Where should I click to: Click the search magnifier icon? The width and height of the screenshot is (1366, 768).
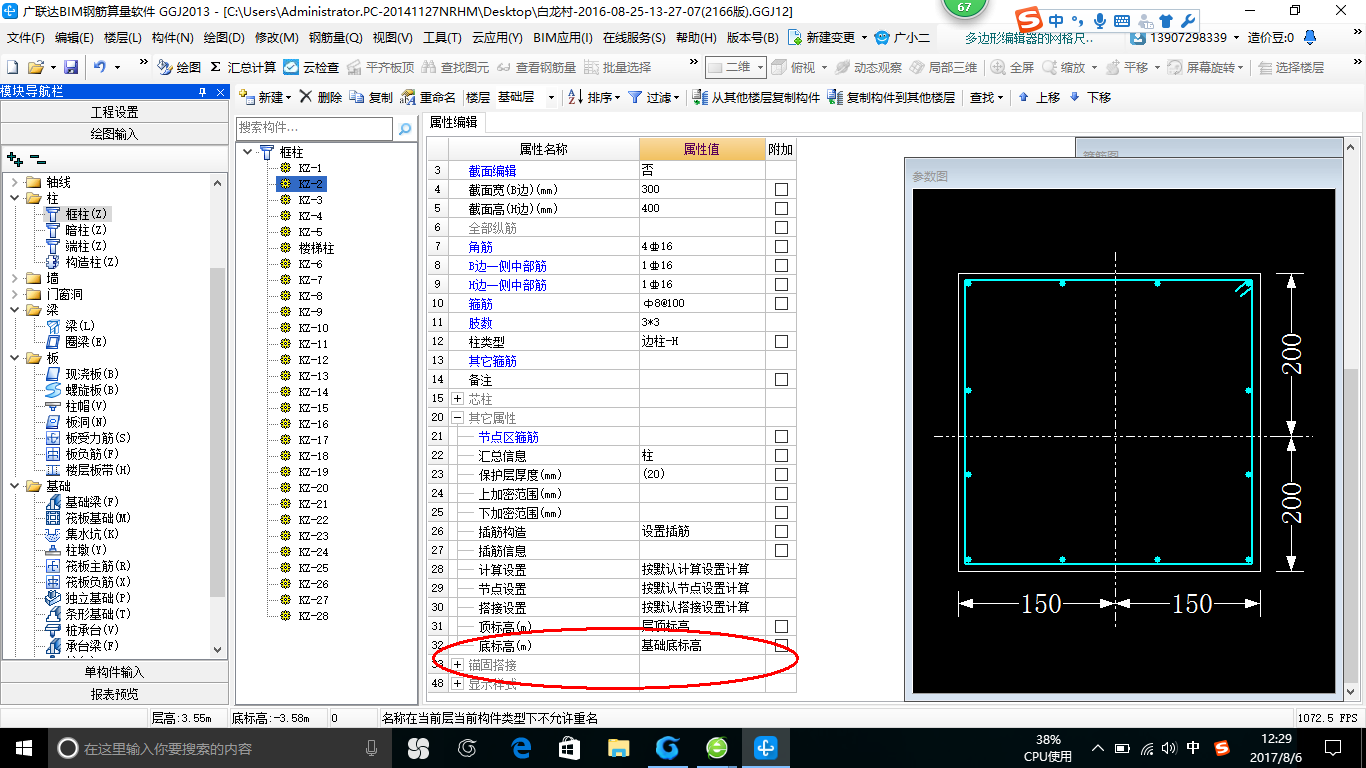[404, 129]
